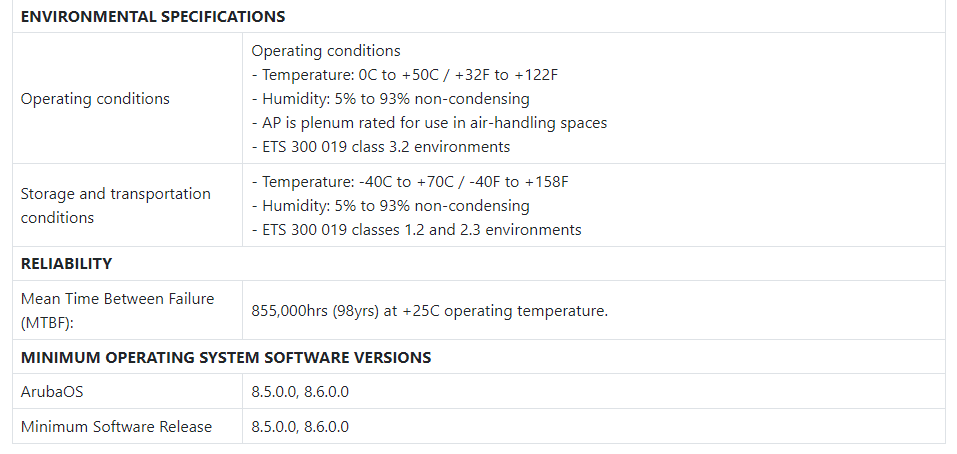Click the Operating conditions heading inside value cell
The image size is (957, 454).
(x=326, y=51)
